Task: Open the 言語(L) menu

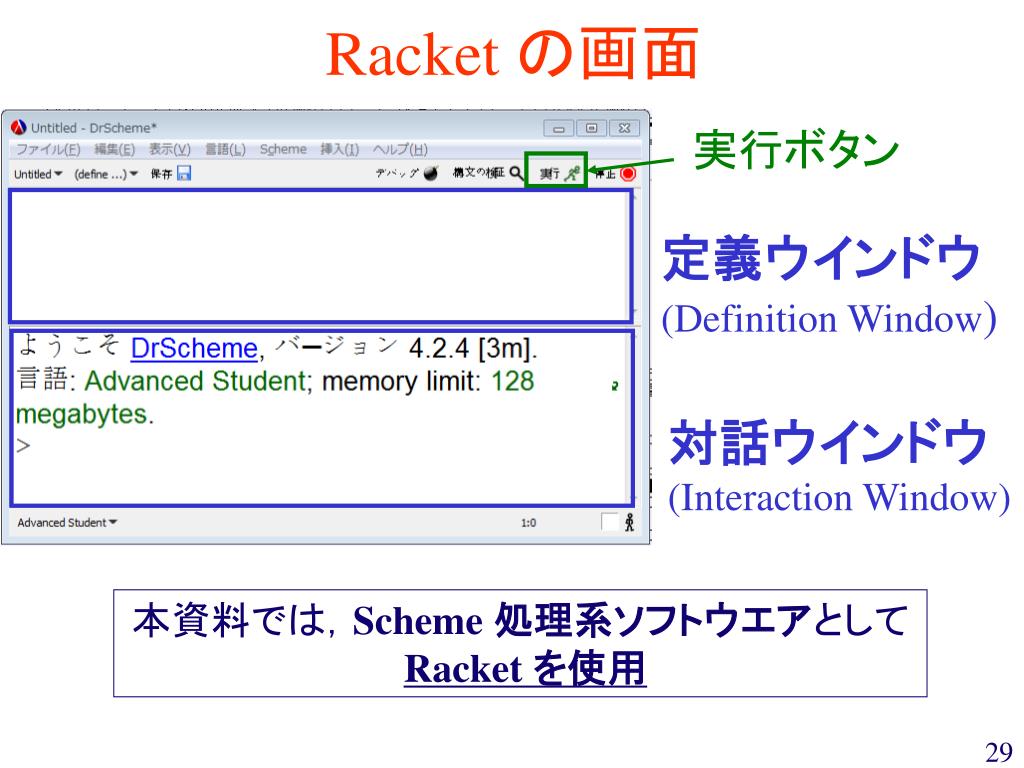Action: point(225,150)
